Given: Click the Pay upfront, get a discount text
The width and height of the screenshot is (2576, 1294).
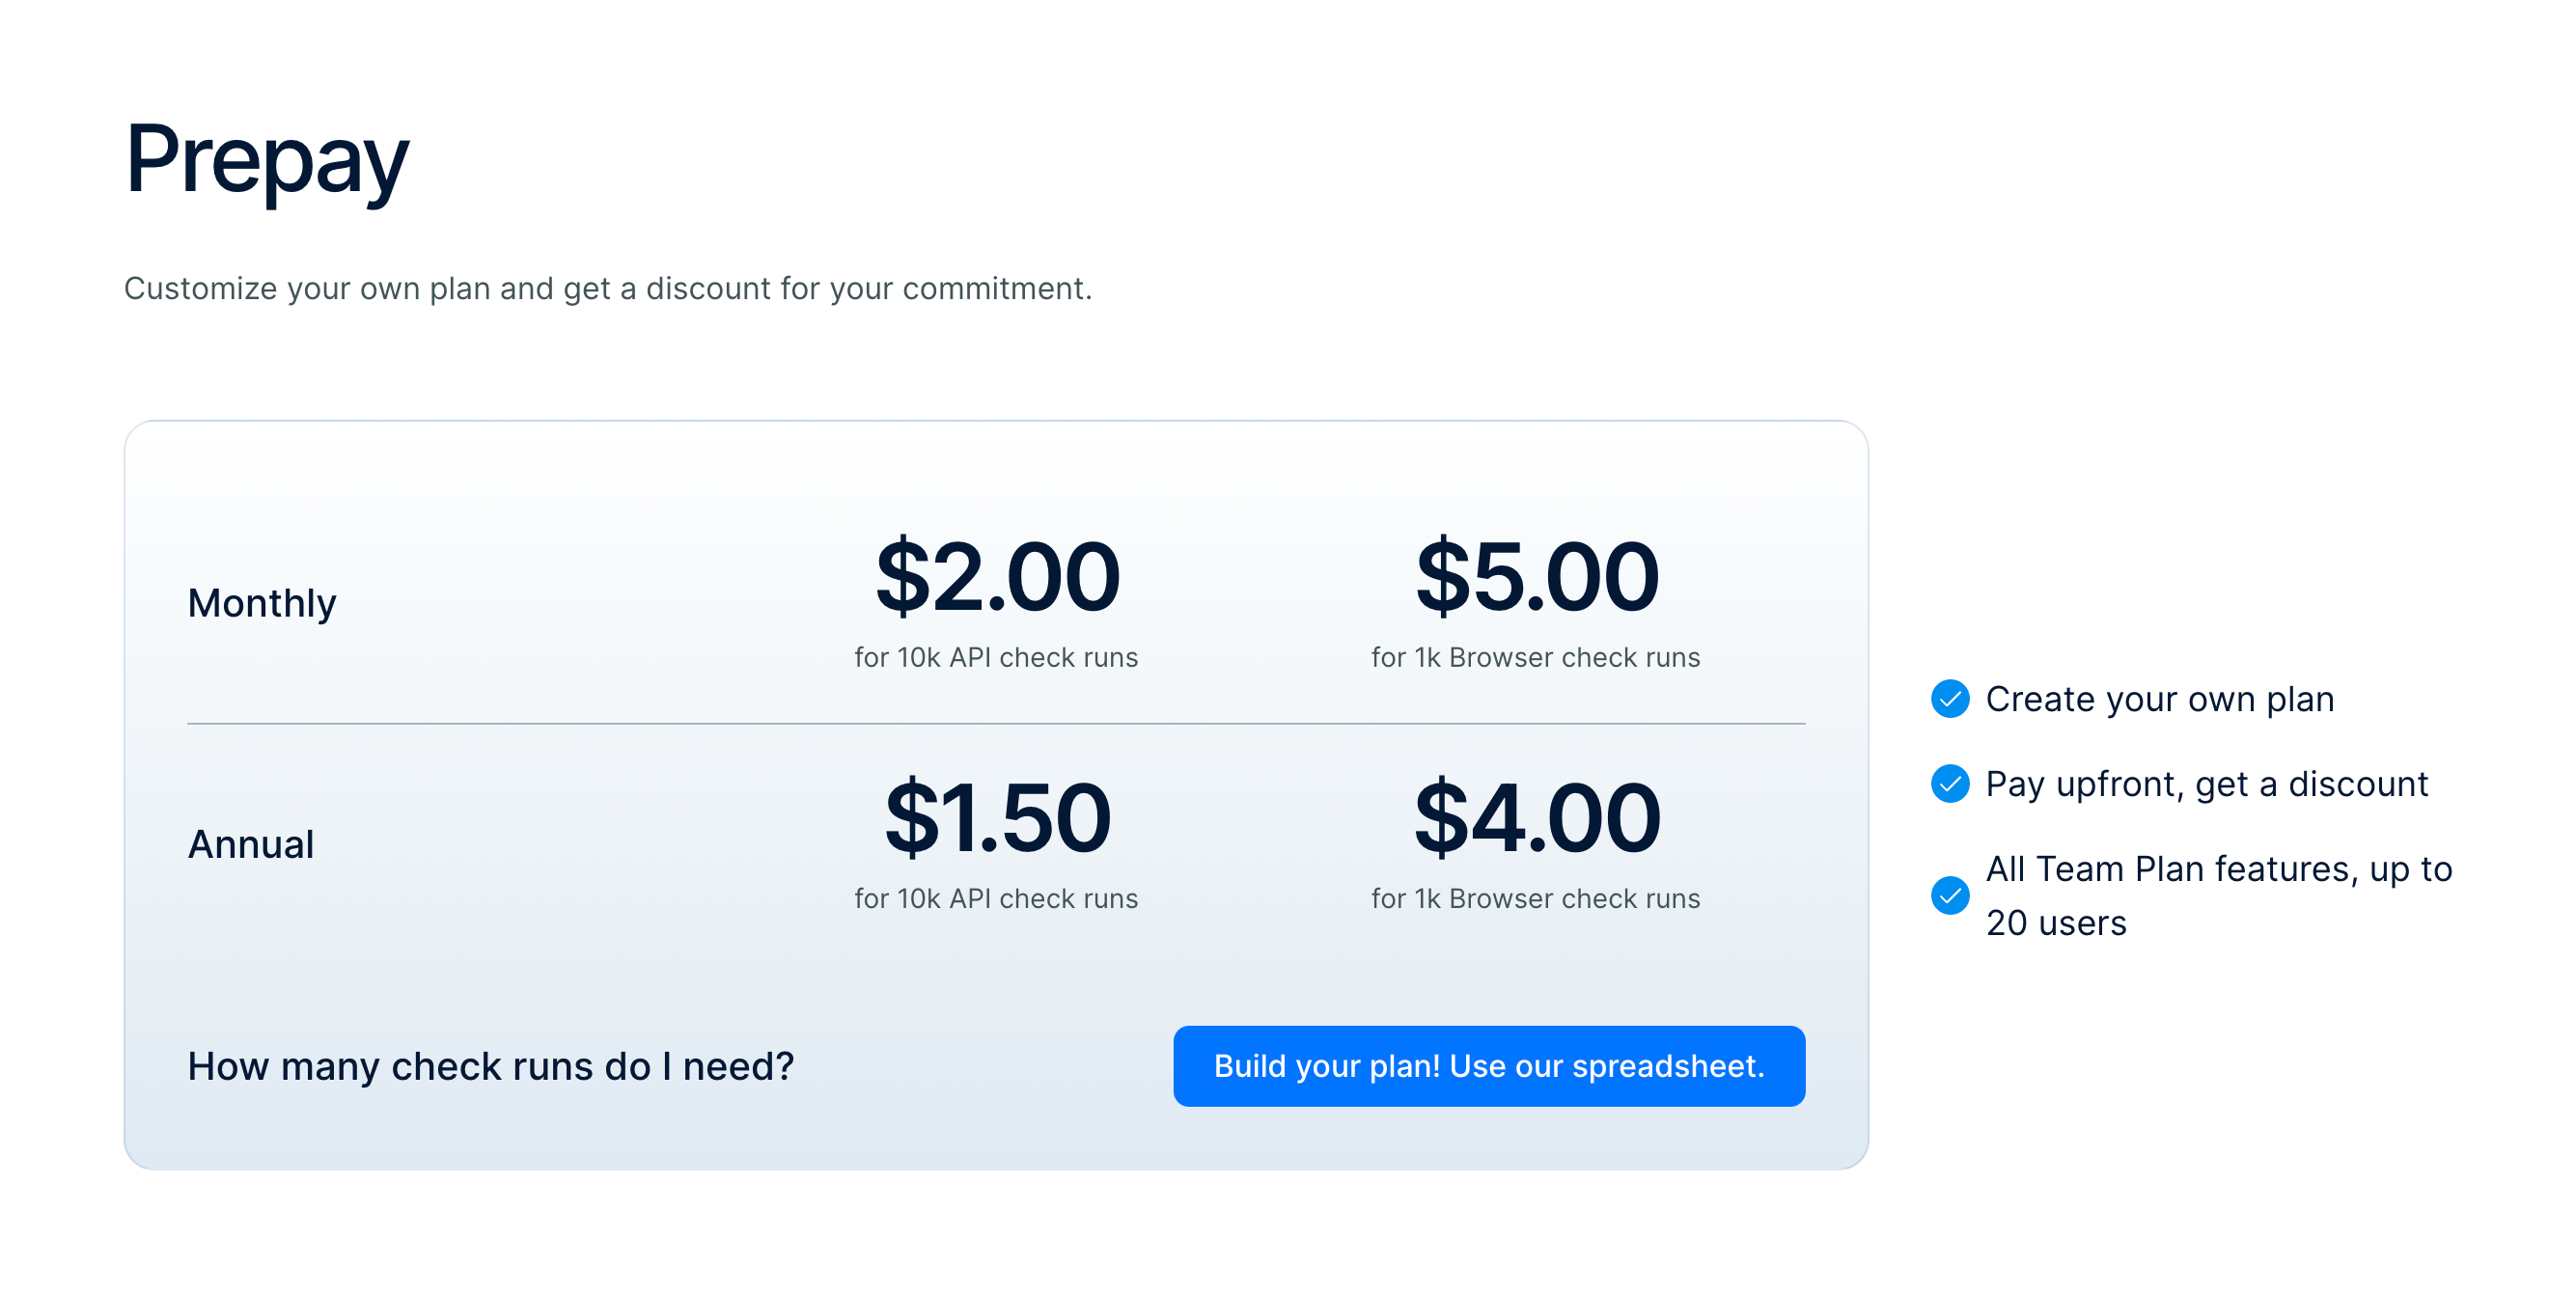Looking at the screenshot, I should (x=2206, y=784).
